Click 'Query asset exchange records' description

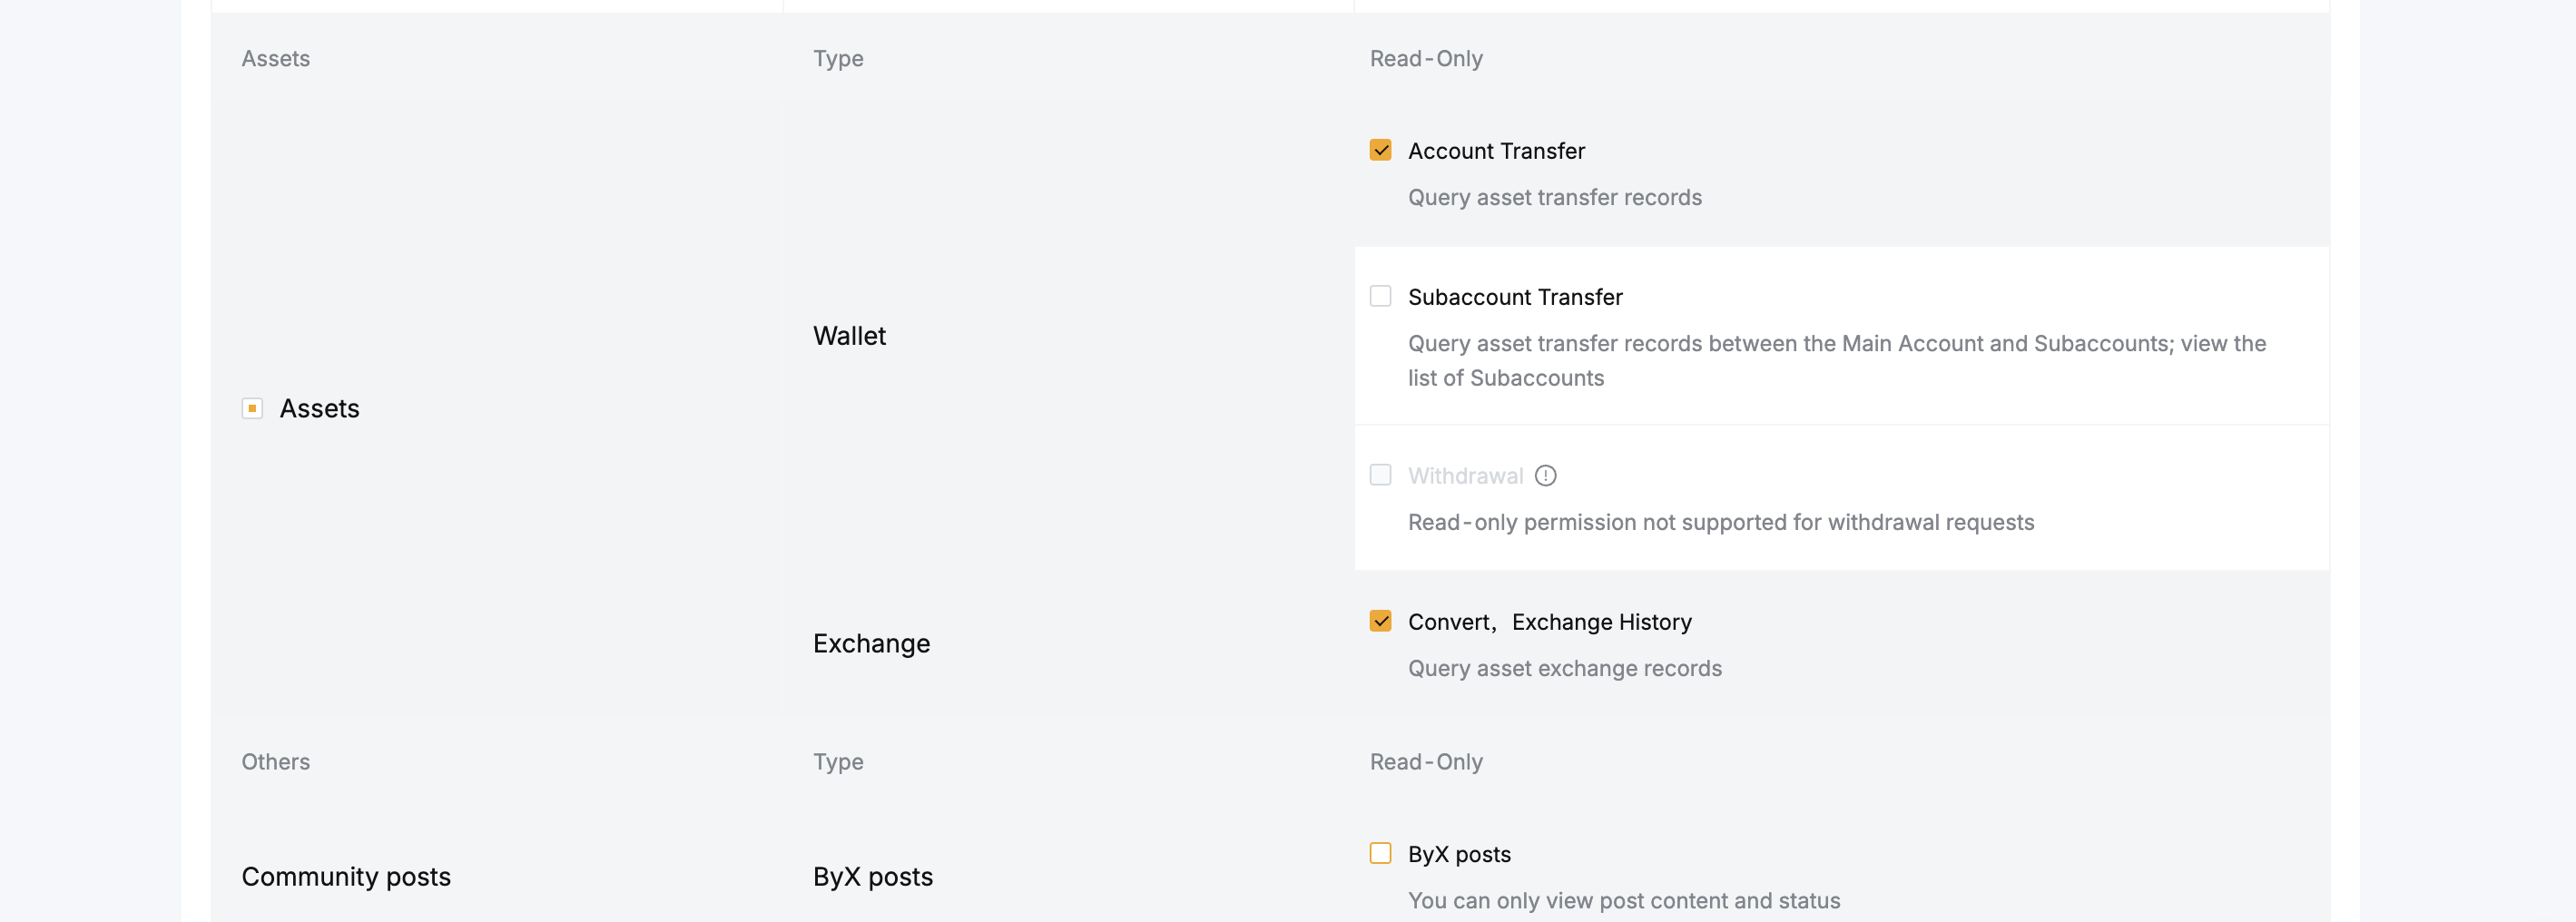pos(1565,668)
